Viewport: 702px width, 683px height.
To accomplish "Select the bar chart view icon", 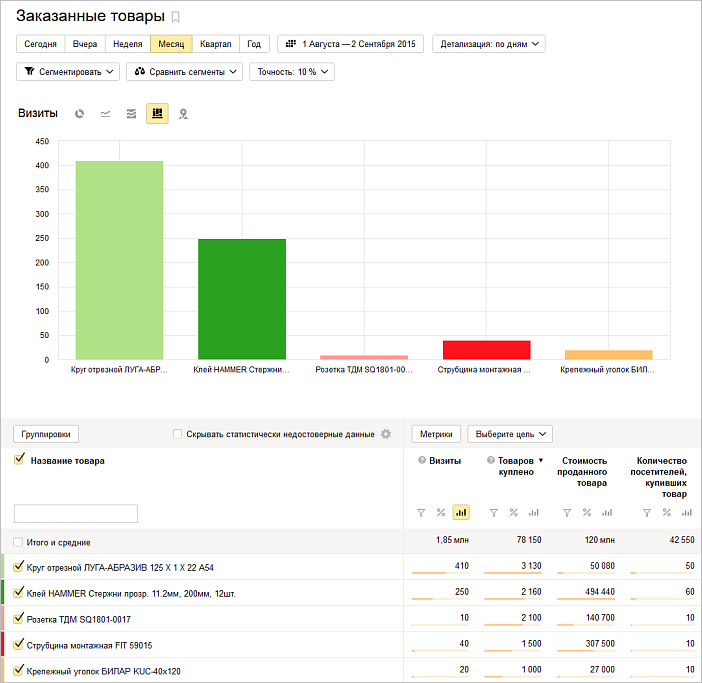I will [157, 114].
